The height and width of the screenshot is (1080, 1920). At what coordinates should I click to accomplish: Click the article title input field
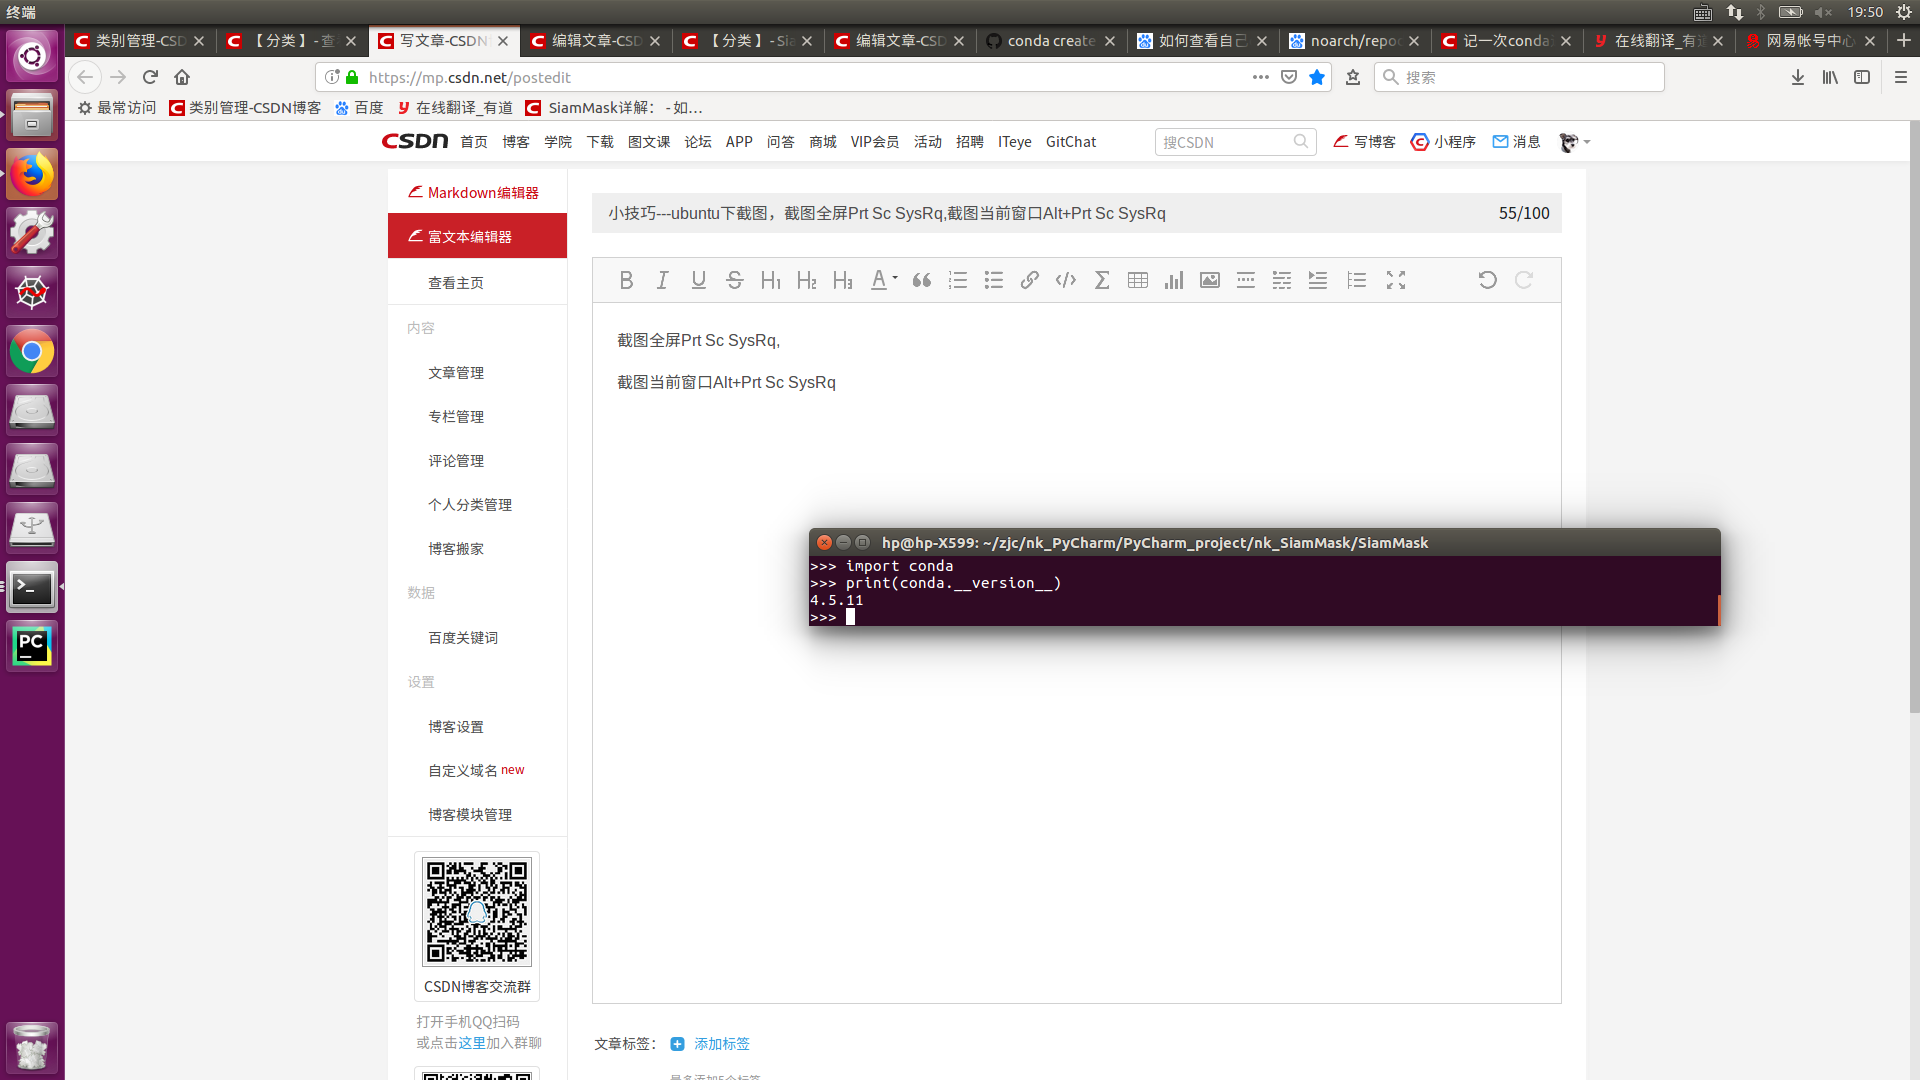click(1000, 213)
